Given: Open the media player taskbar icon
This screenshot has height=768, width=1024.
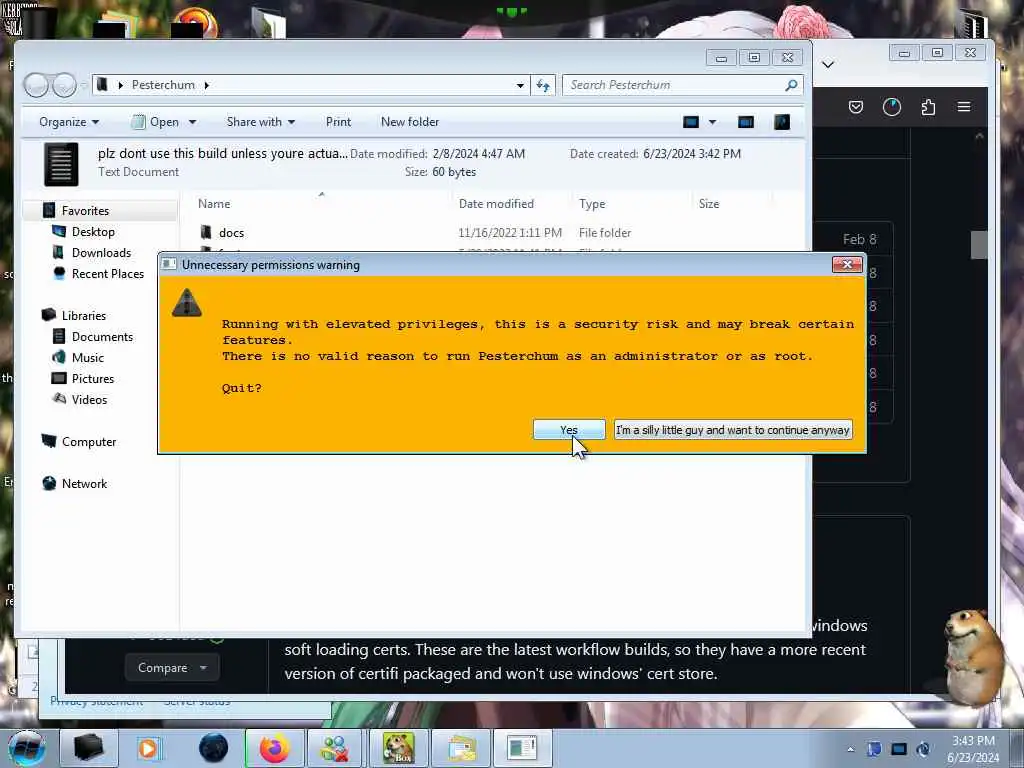Looking at the screenshot, I should click(148, 748).
